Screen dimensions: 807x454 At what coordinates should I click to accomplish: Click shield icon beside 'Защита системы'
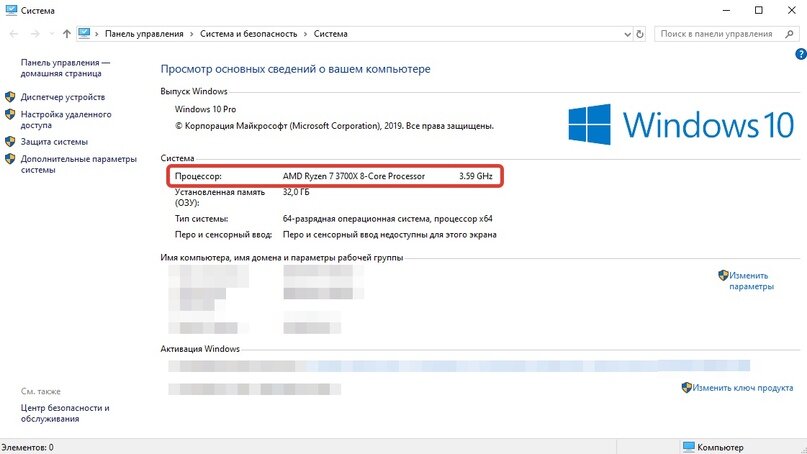tap(10, 142)
